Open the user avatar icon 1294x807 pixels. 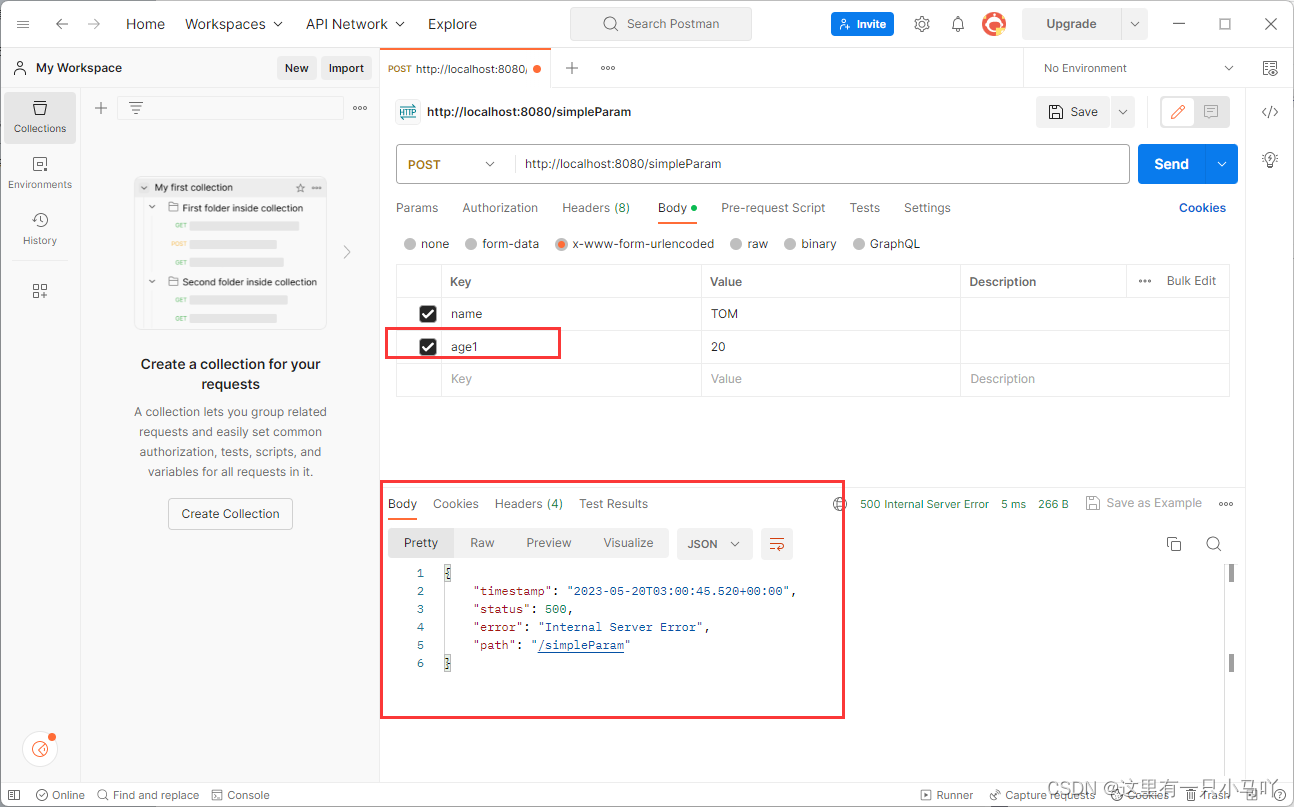tap(994, 24)
